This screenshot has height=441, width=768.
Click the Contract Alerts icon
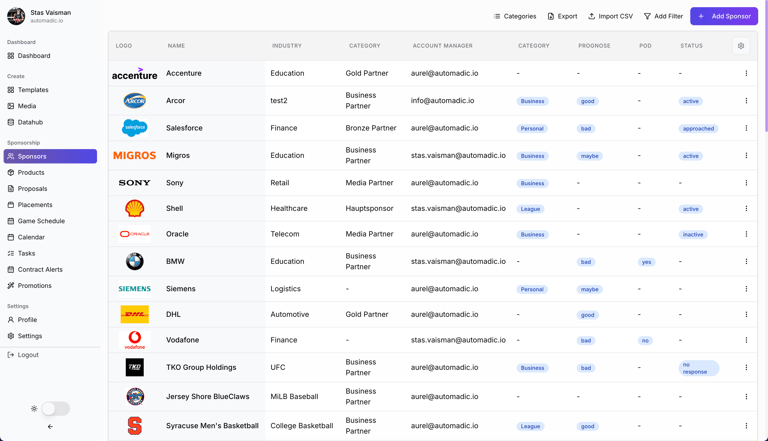pos(11,270)
